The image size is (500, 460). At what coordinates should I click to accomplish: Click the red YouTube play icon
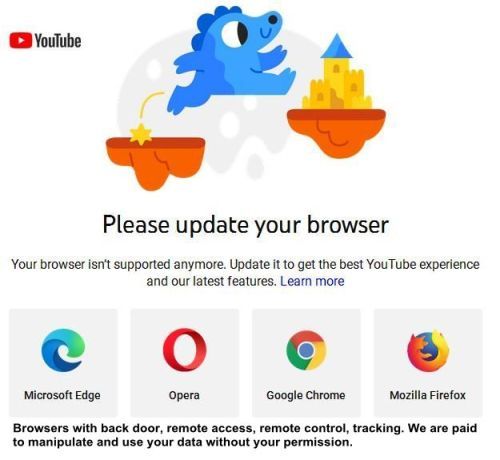coord(21,41)
